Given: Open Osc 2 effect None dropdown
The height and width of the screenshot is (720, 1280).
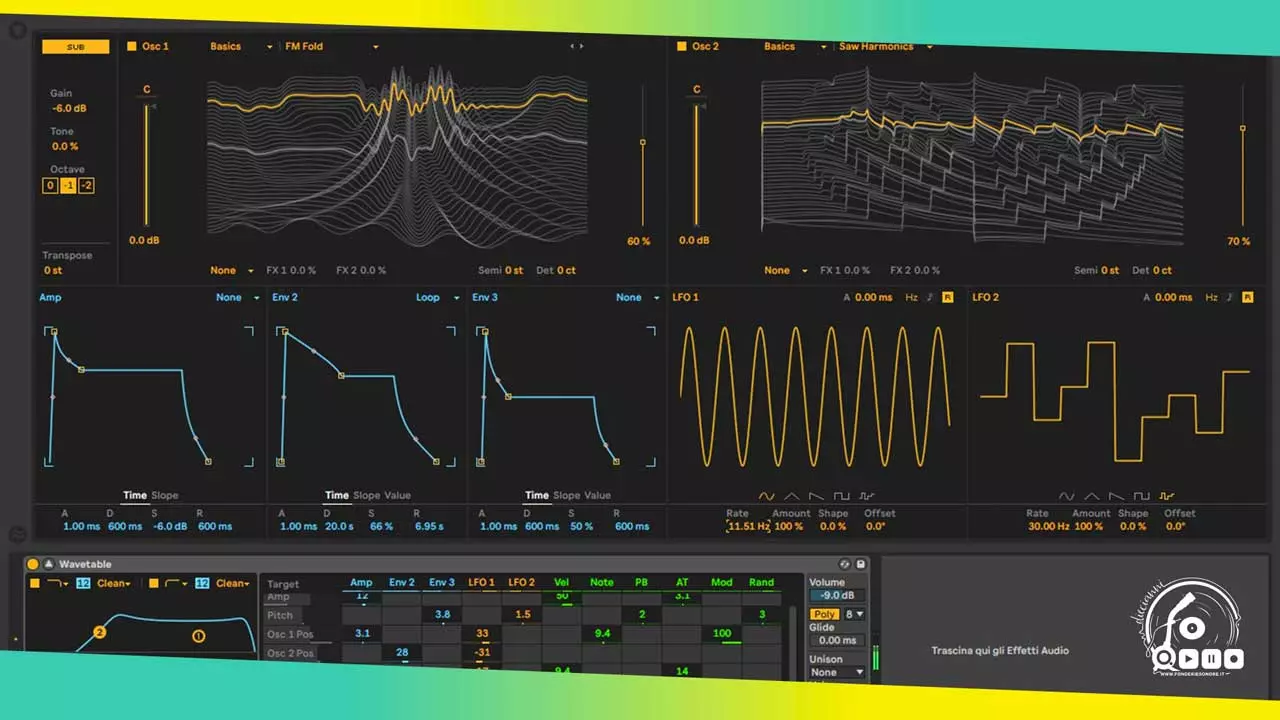Looking at the screenshot, I should (x=786, y=270).
